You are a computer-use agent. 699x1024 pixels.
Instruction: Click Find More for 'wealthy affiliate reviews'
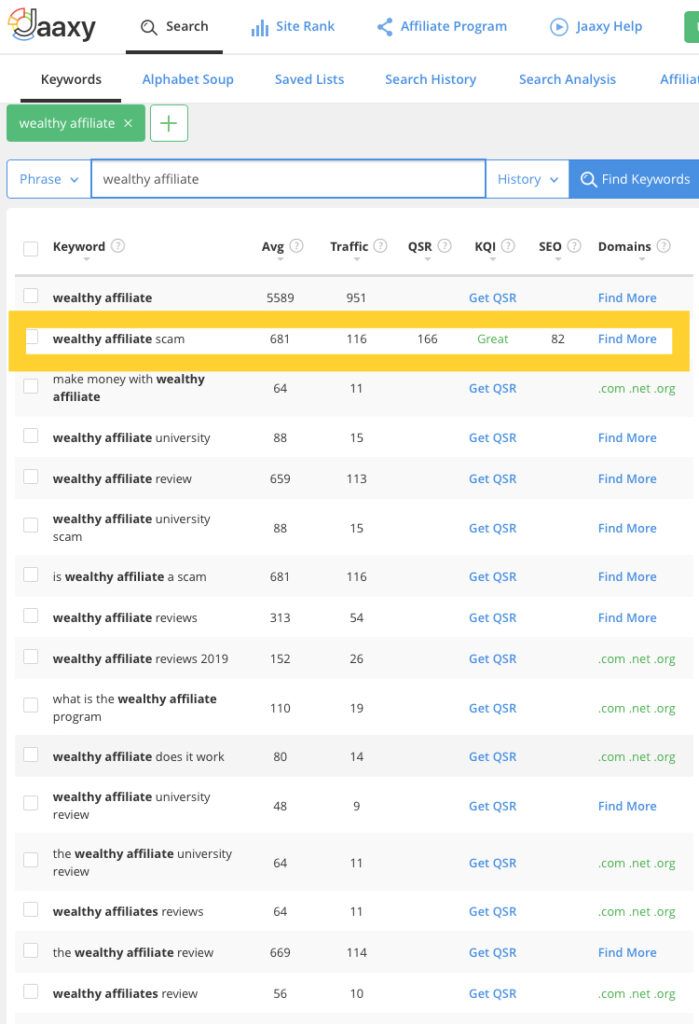[627, 618]
